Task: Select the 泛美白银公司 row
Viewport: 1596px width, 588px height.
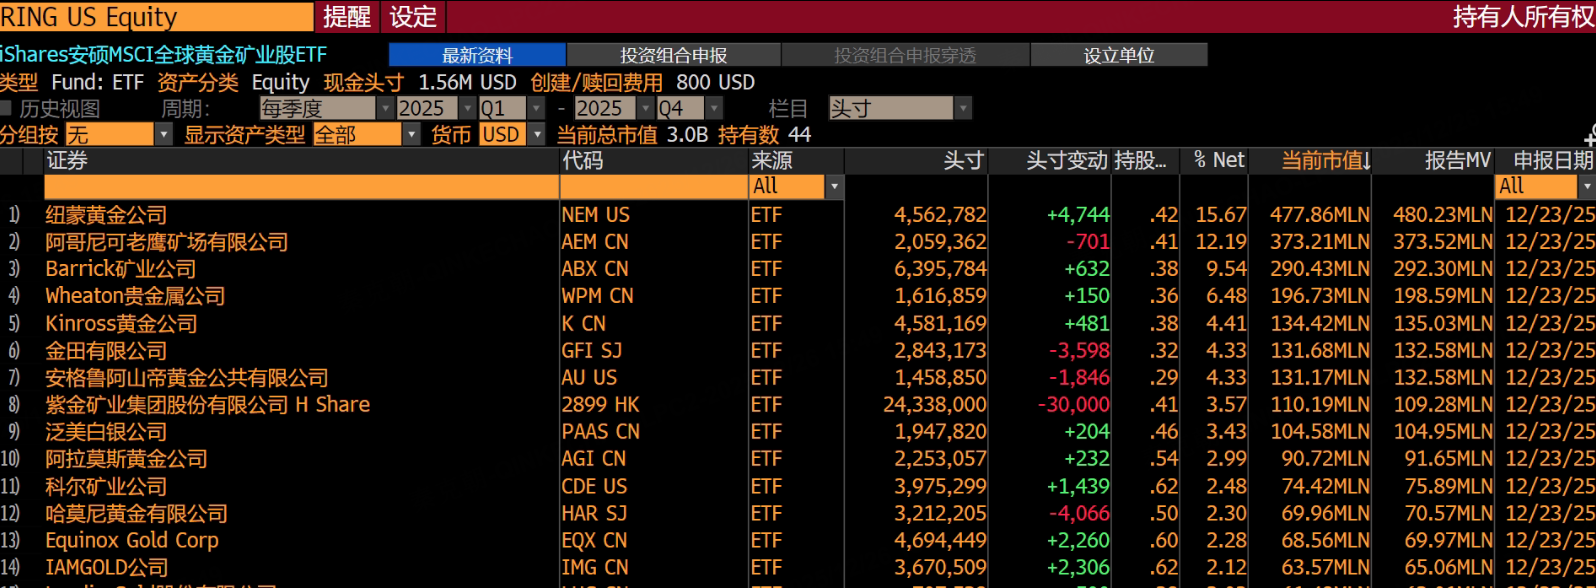Action: click(x=798, y=432)
